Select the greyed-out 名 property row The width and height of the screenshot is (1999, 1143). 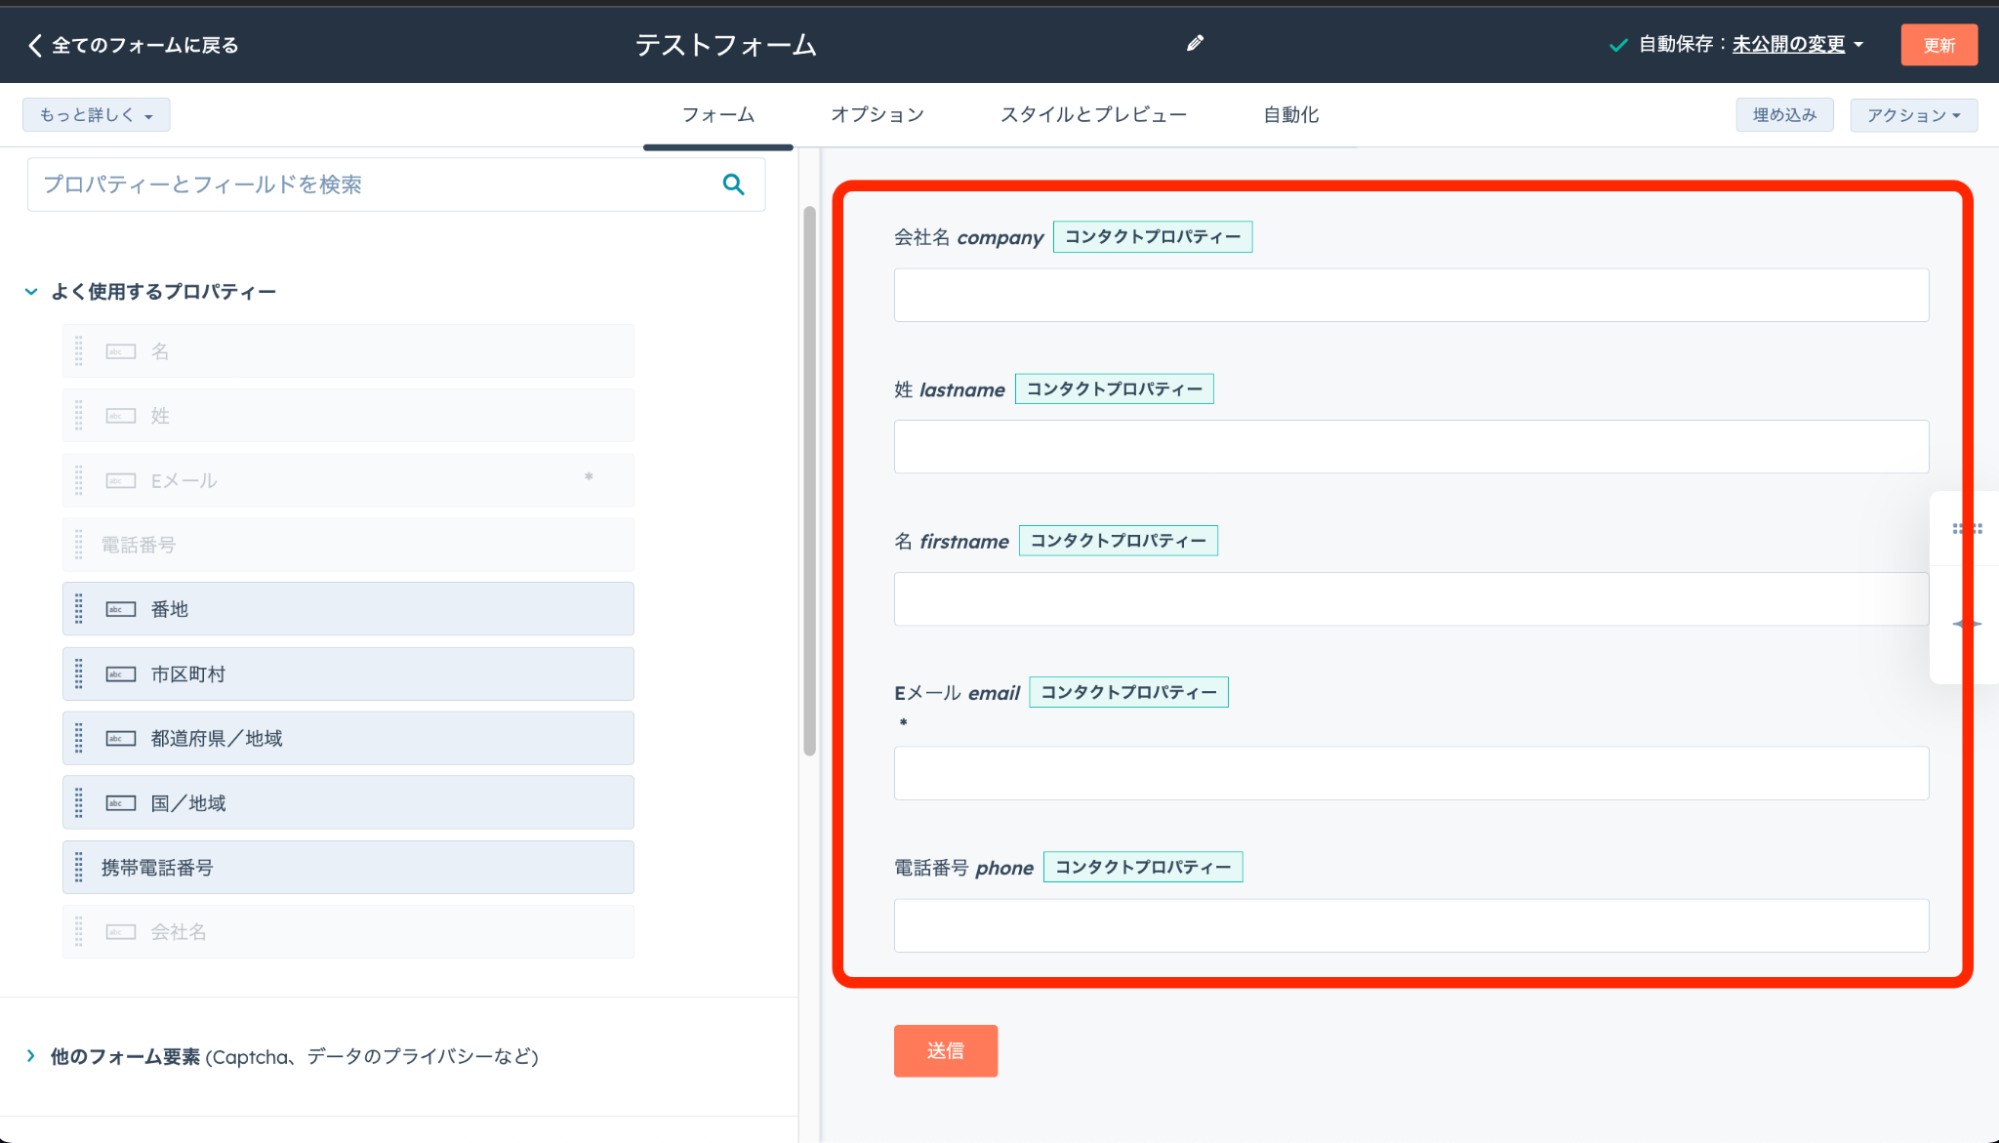(x=348, y=351)
